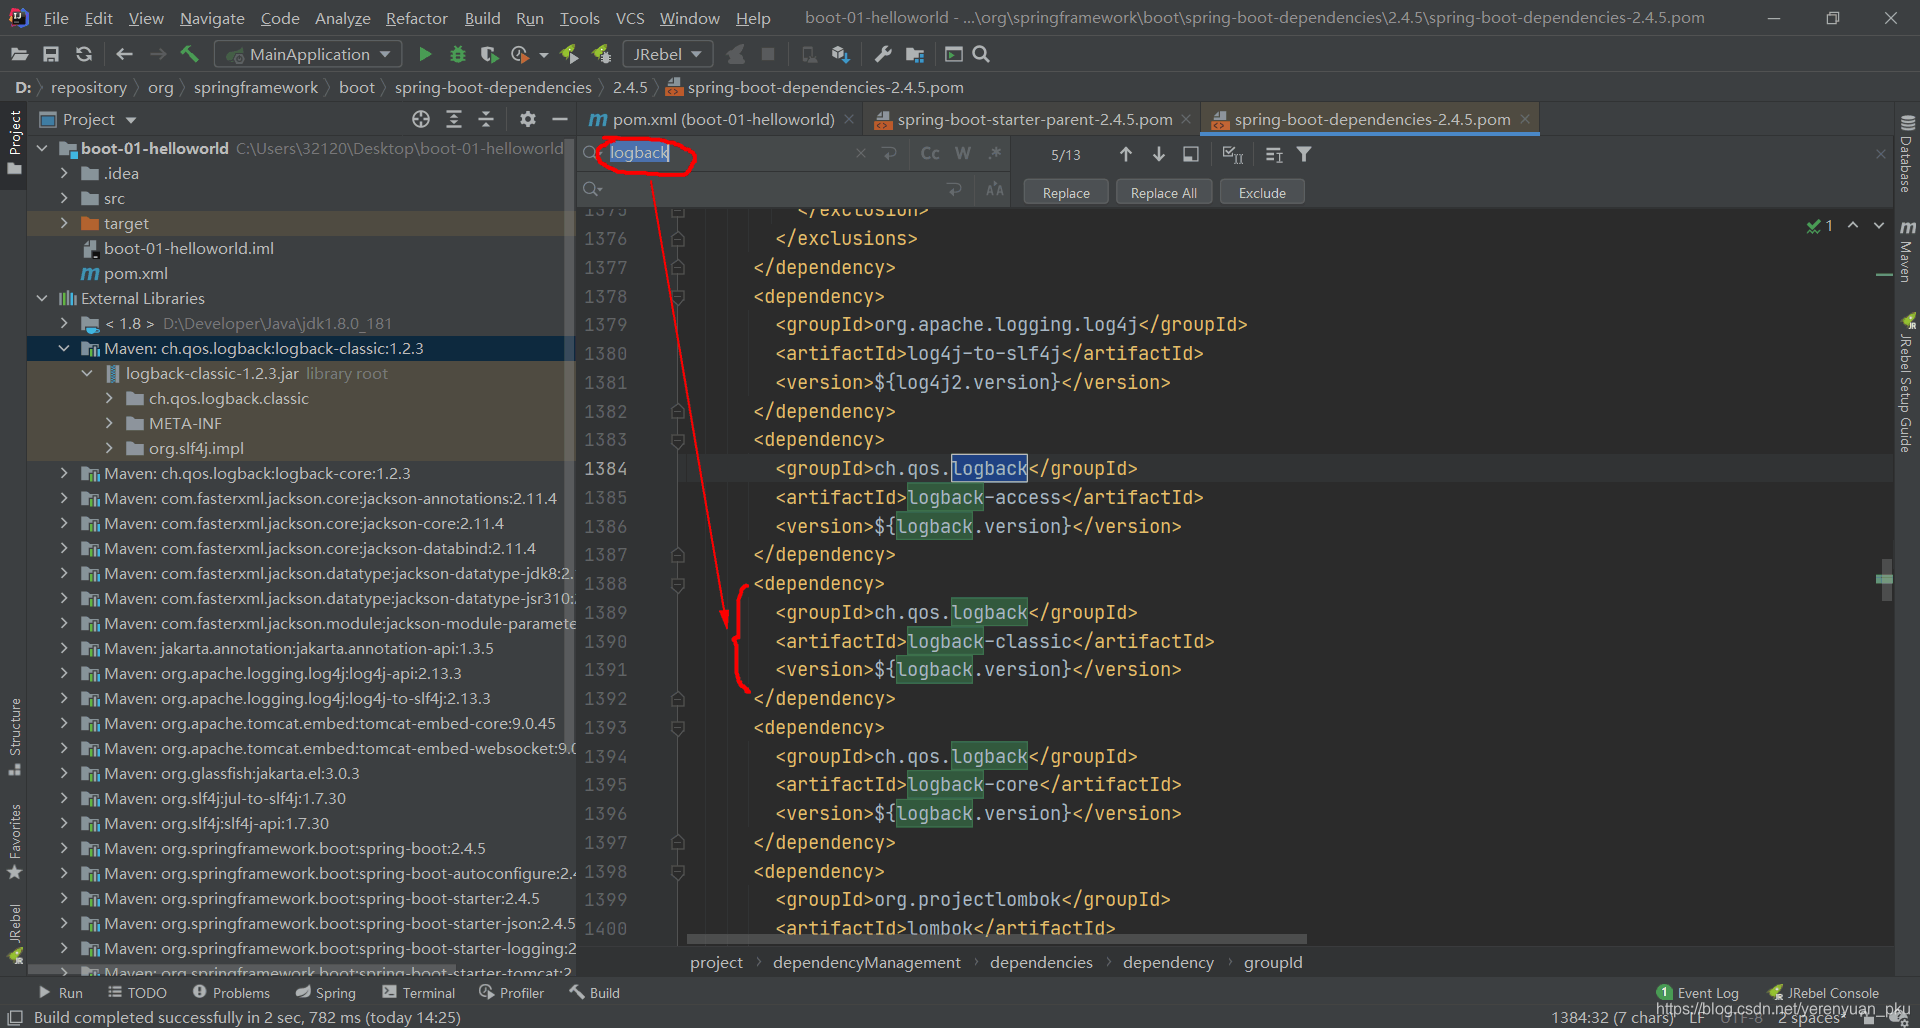This screenshot has width=1920, height=1028.
Task: Run MainApplication with the green play icon
Action: (425, 54)
